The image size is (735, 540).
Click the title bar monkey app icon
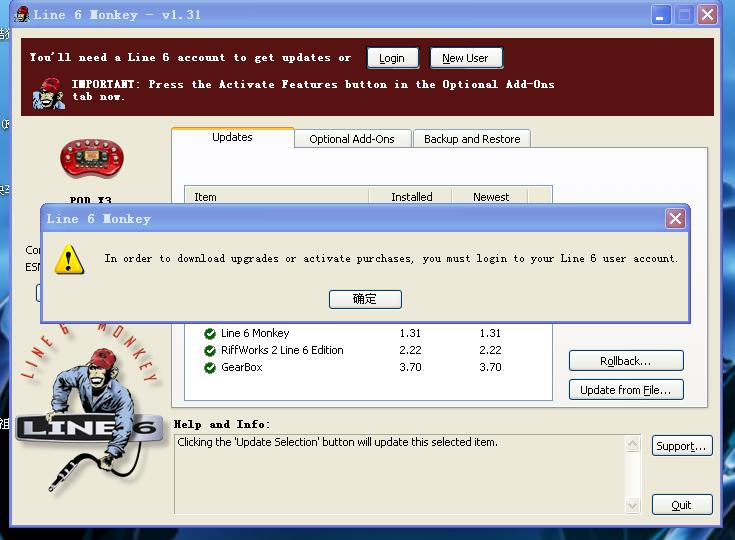click(x=22, y=15)
